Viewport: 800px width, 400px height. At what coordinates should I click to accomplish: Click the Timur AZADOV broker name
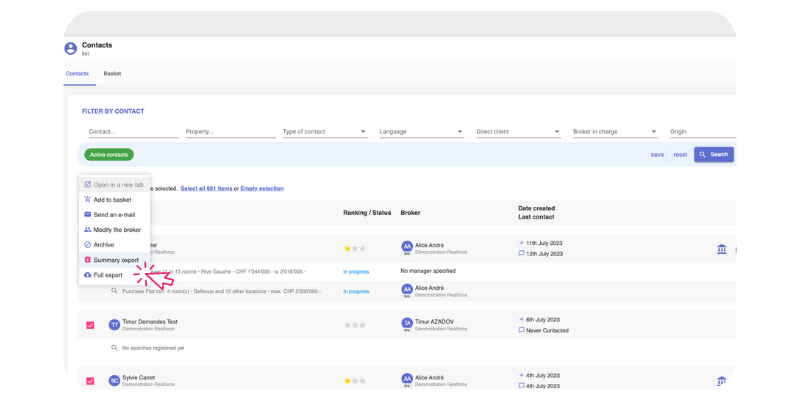pos(434,322)
